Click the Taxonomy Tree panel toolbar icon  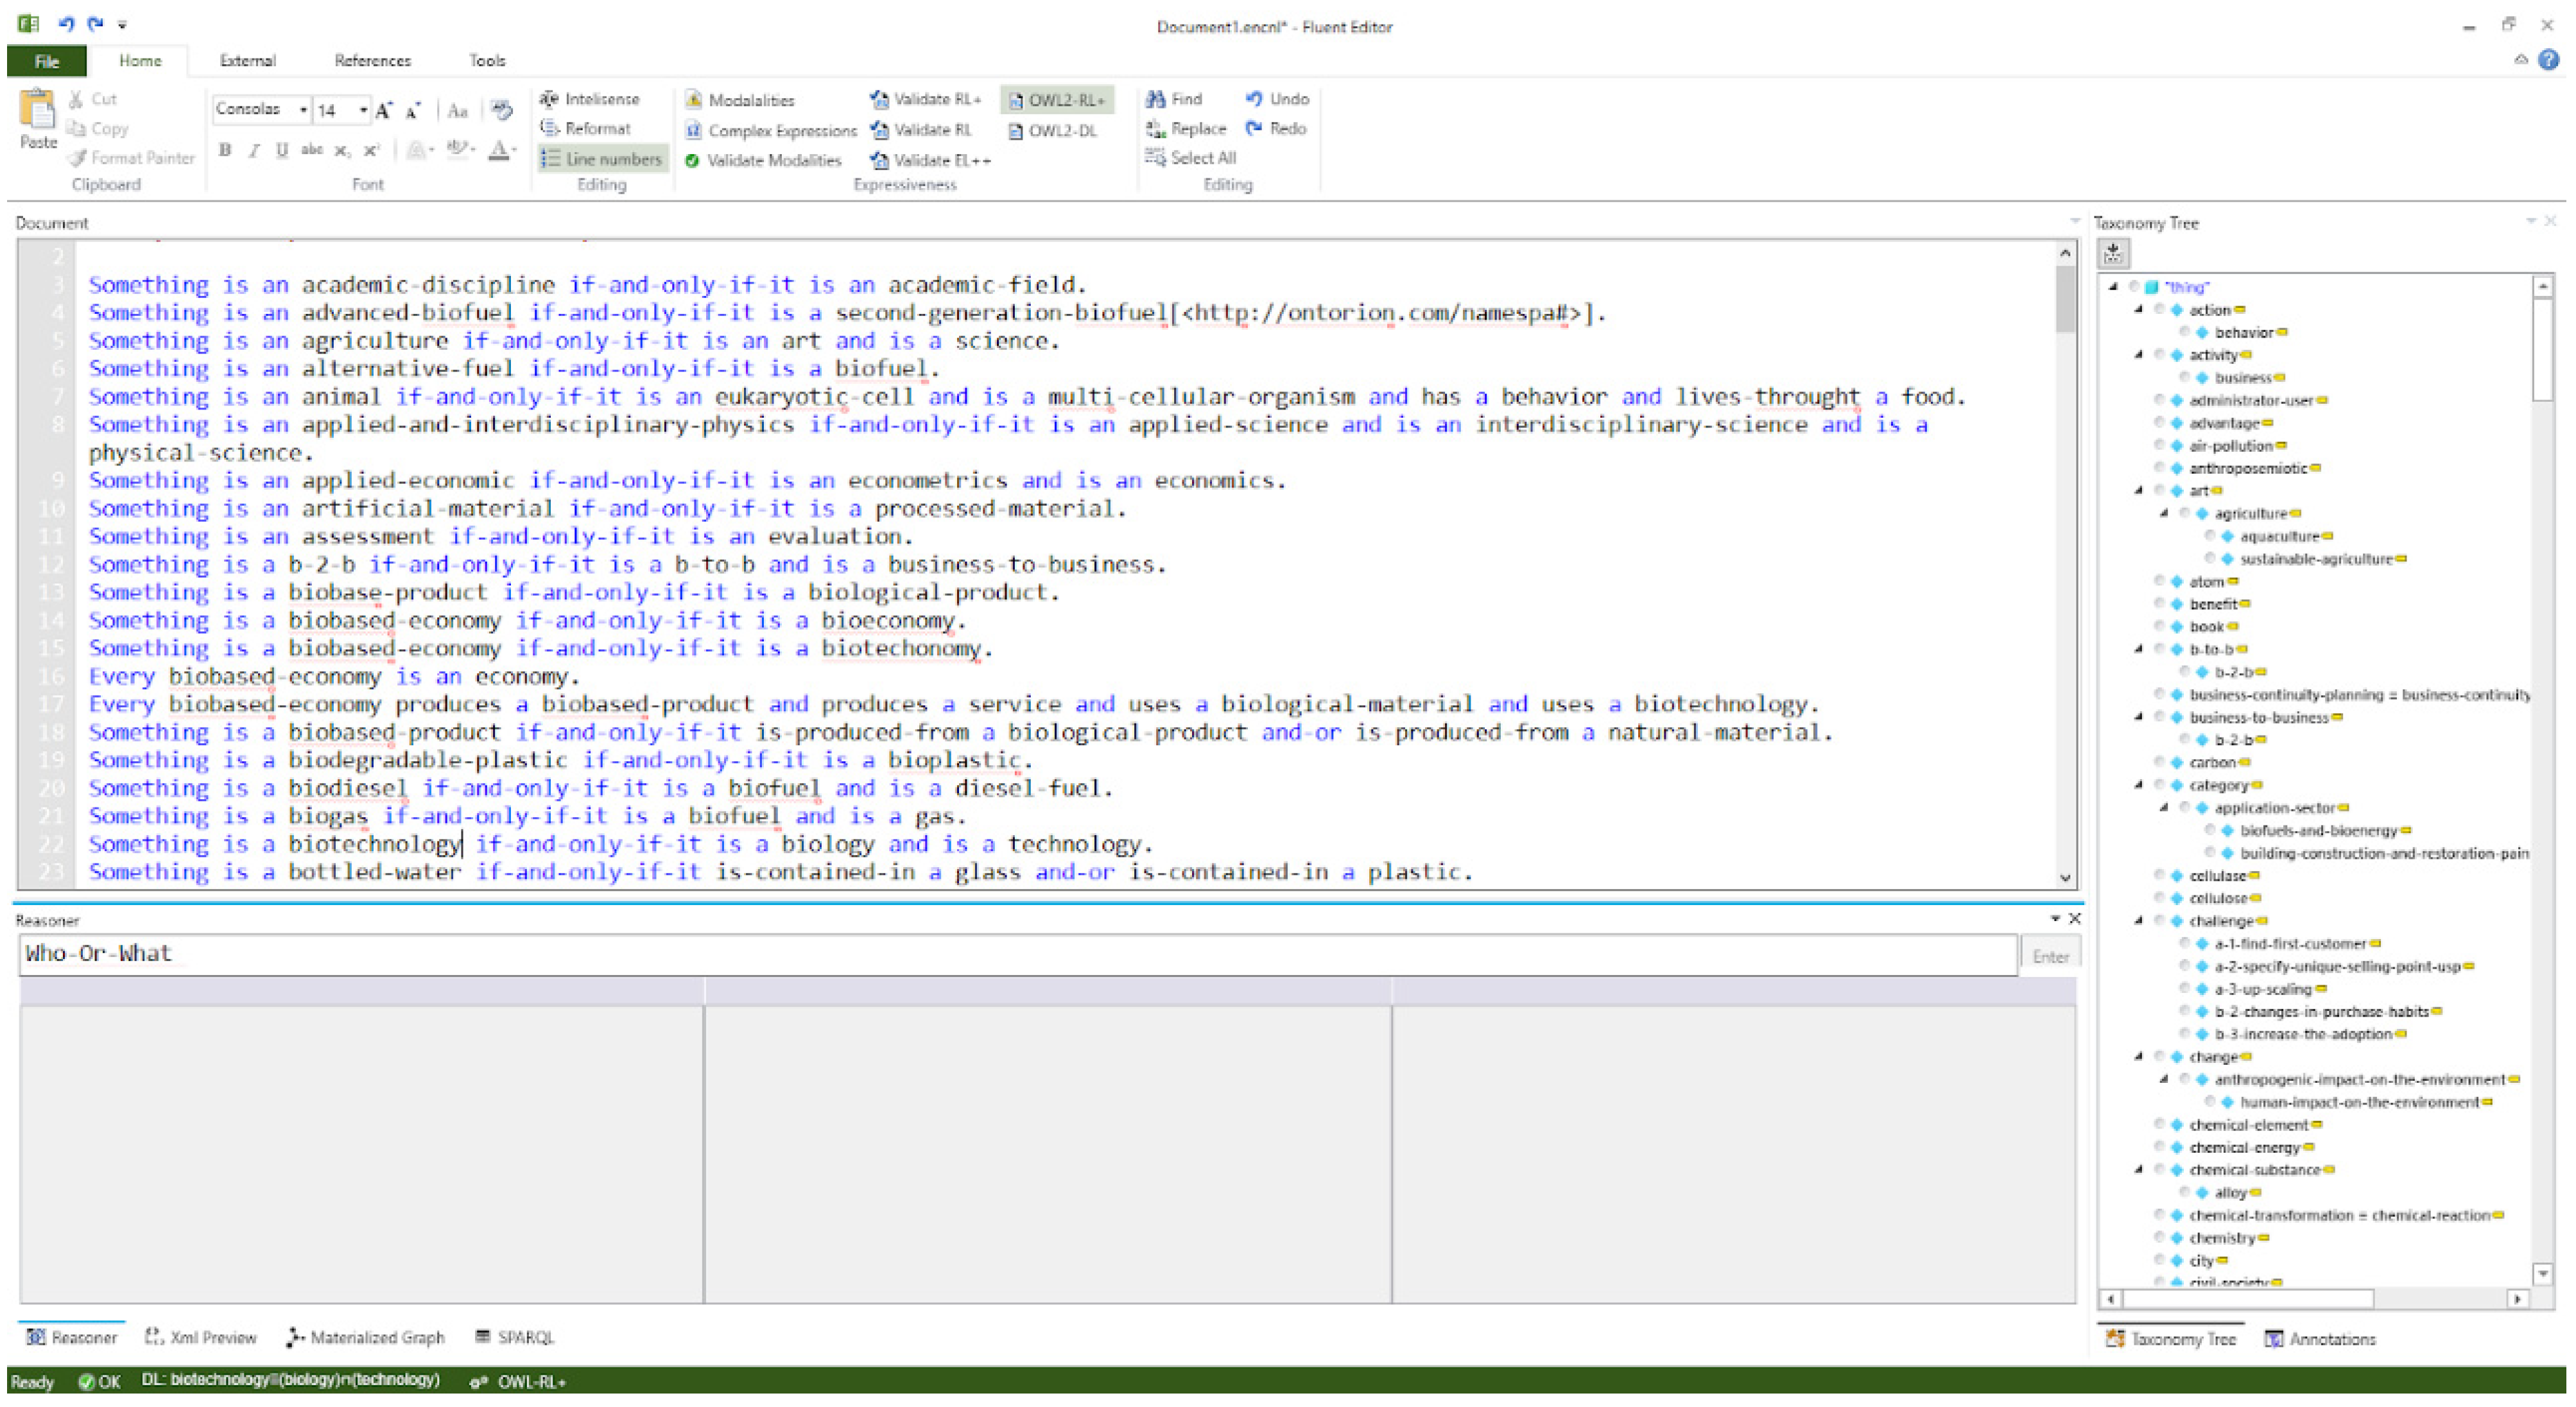coord(2112,254)
